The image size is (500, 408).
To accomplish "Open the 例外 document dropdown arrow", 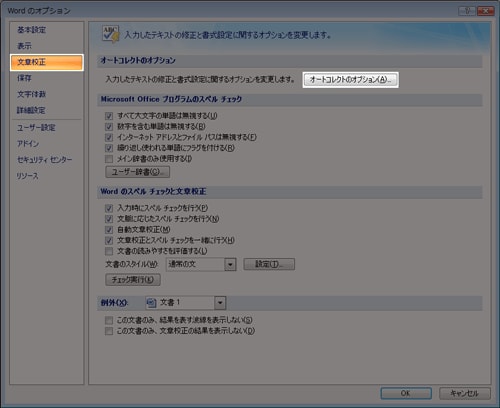I will tap(220, 303).
